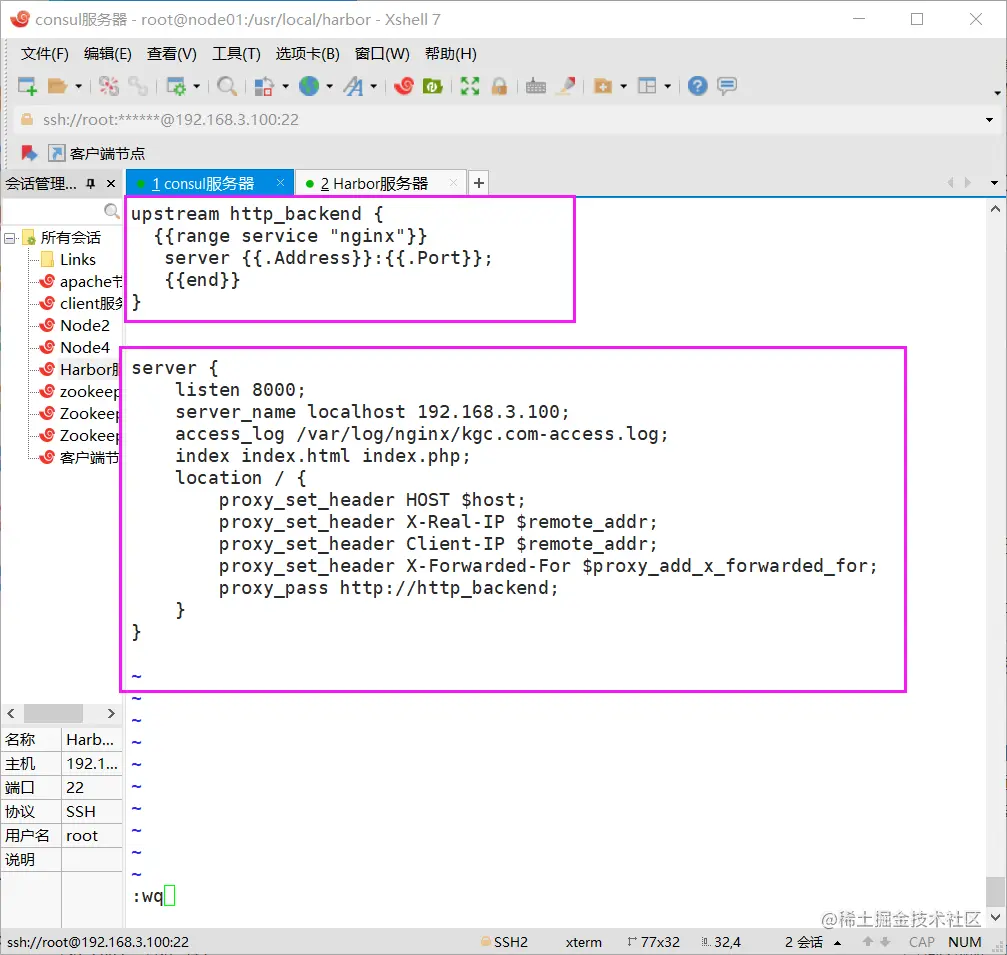Expand the globe encoding dropdown arrow
The width and height of the screenshot is (1007, 955).
pyautogui.click(x=329, y=86)
